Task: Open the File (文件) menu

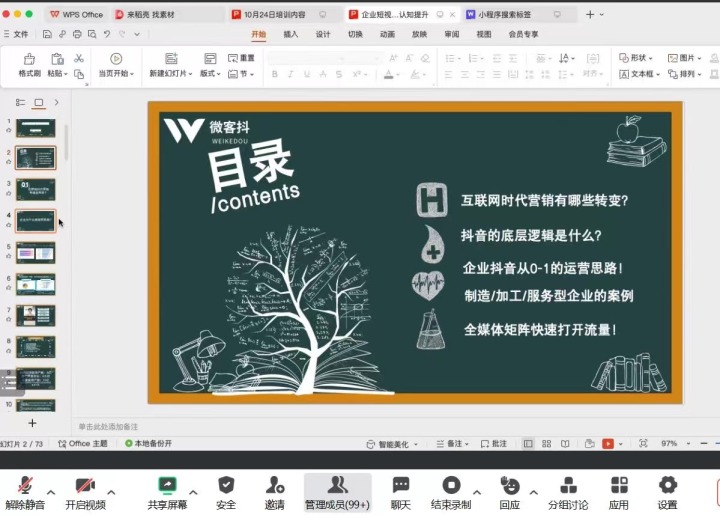Action: (16, 34)
